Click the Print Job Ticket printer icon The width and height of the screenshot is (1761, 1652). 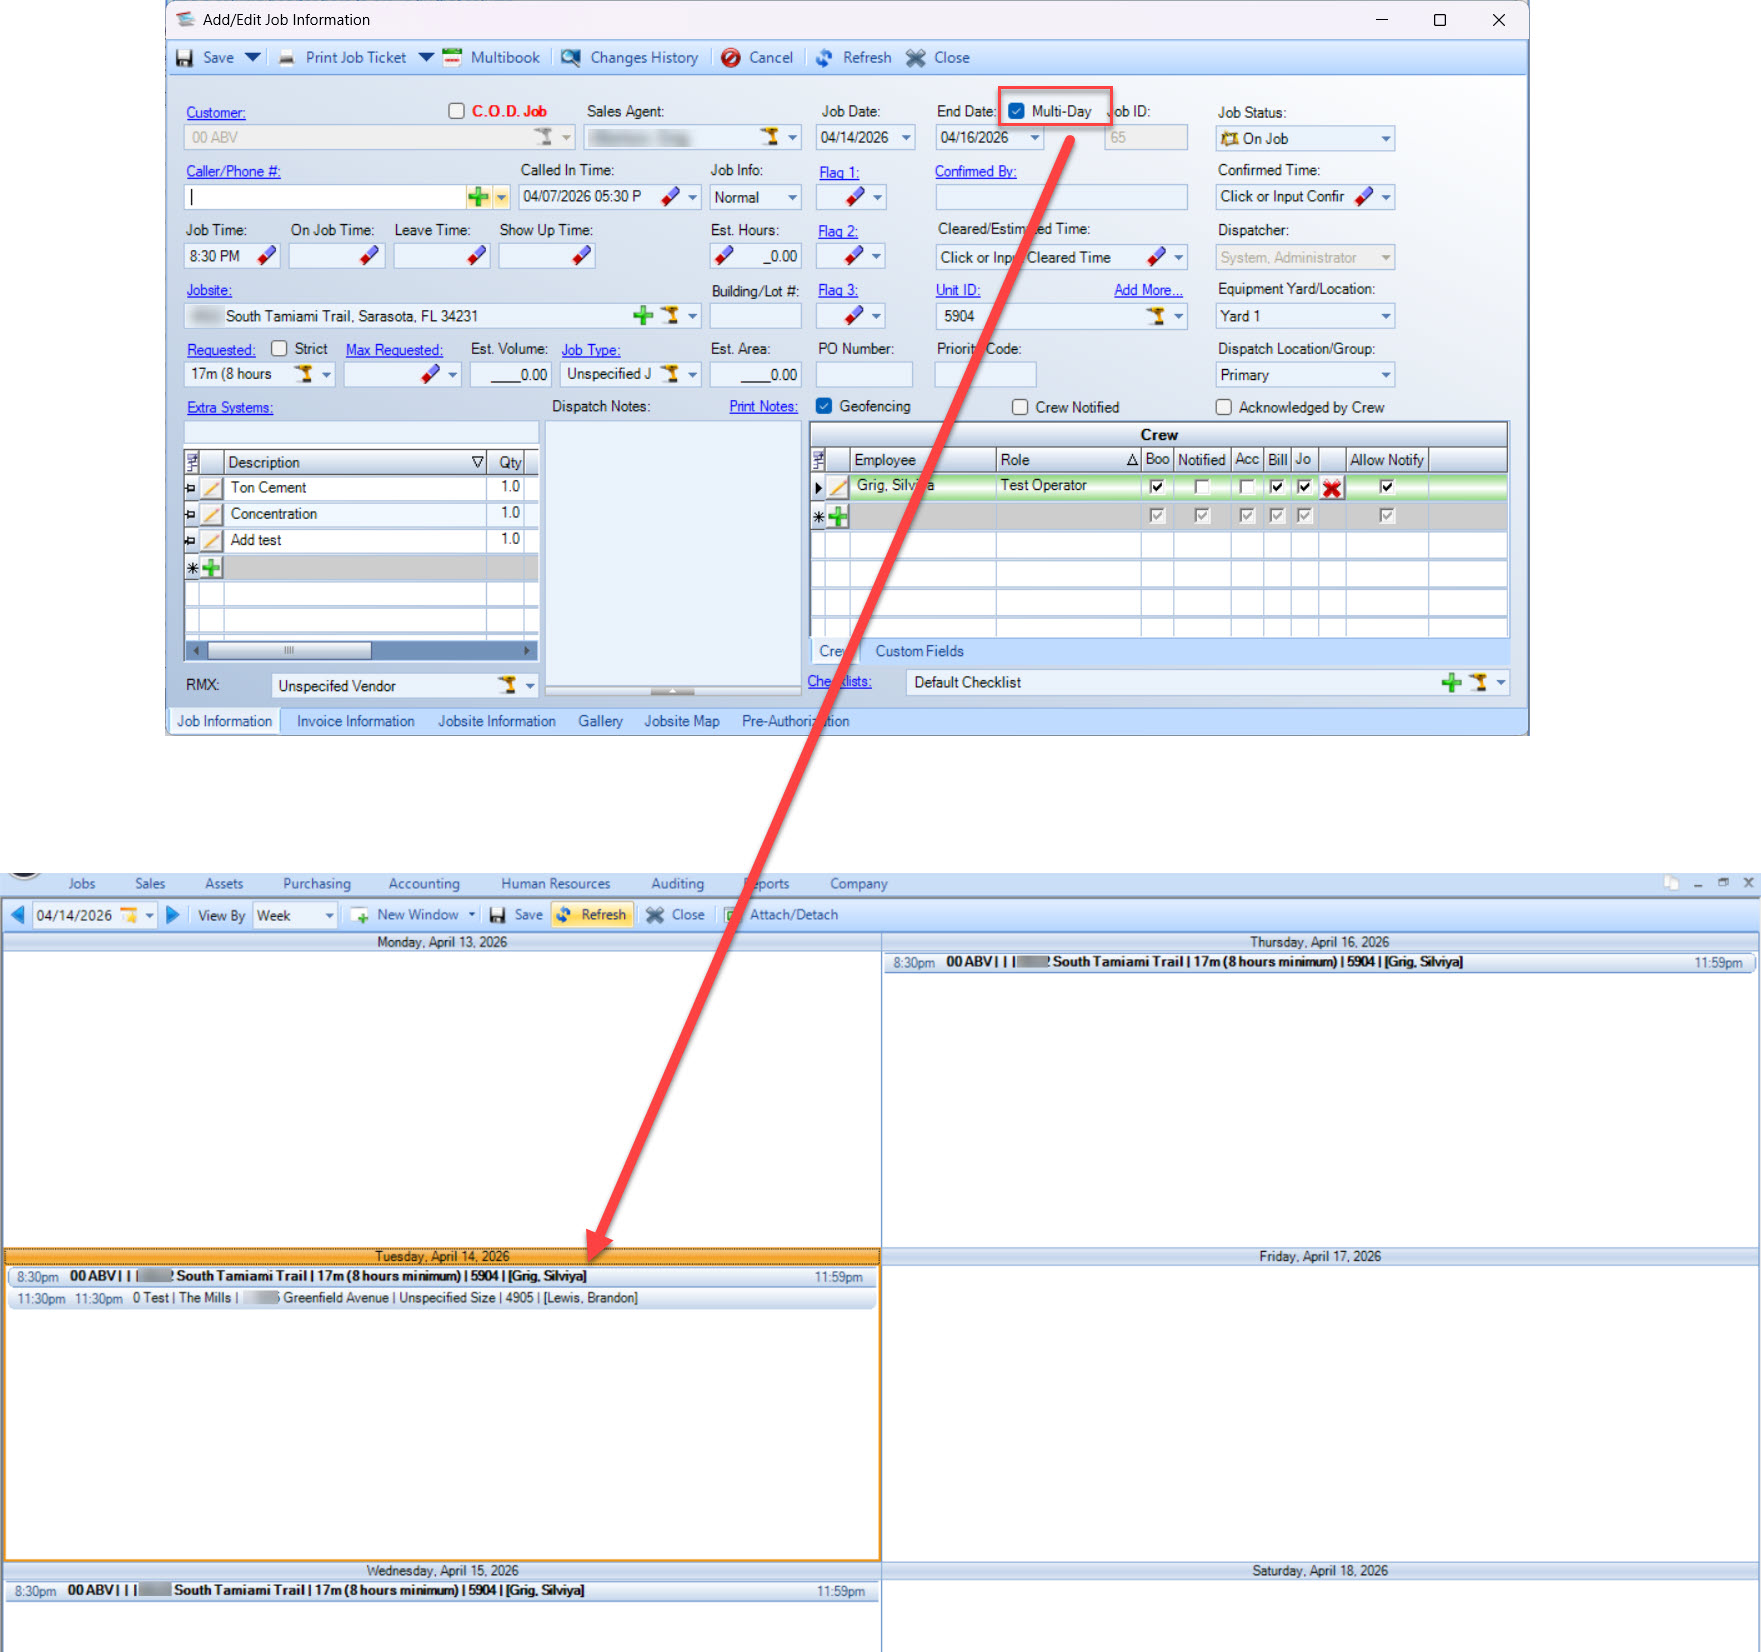click(286, 58)
